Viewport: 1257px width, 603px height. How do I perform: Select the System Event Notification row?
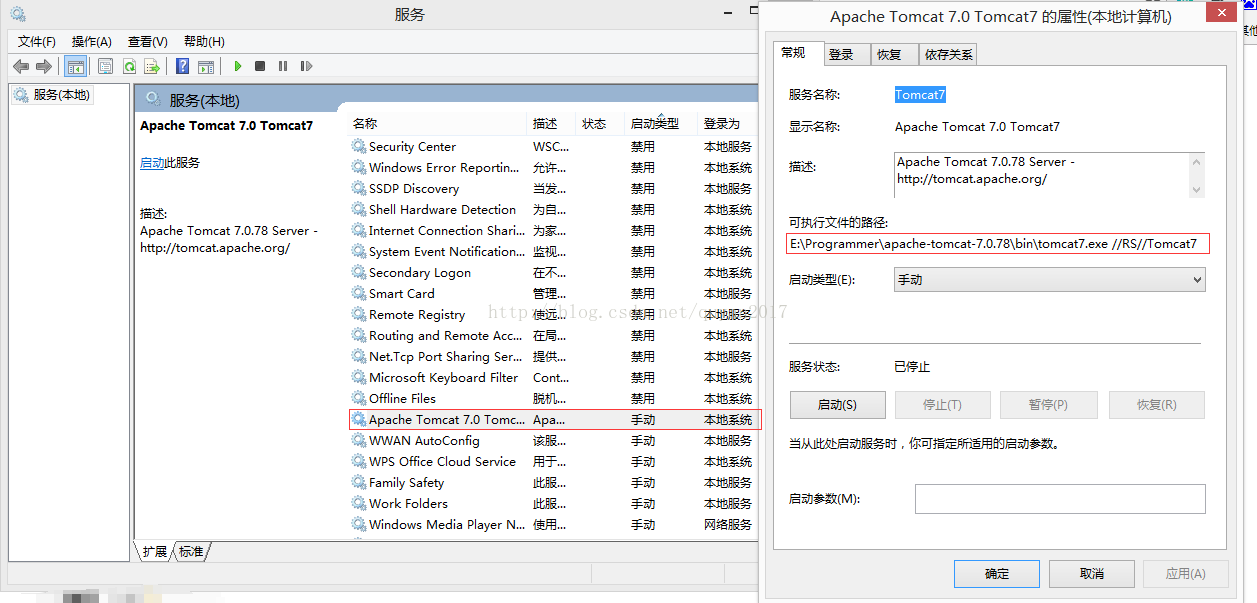[x=555, y=251]
